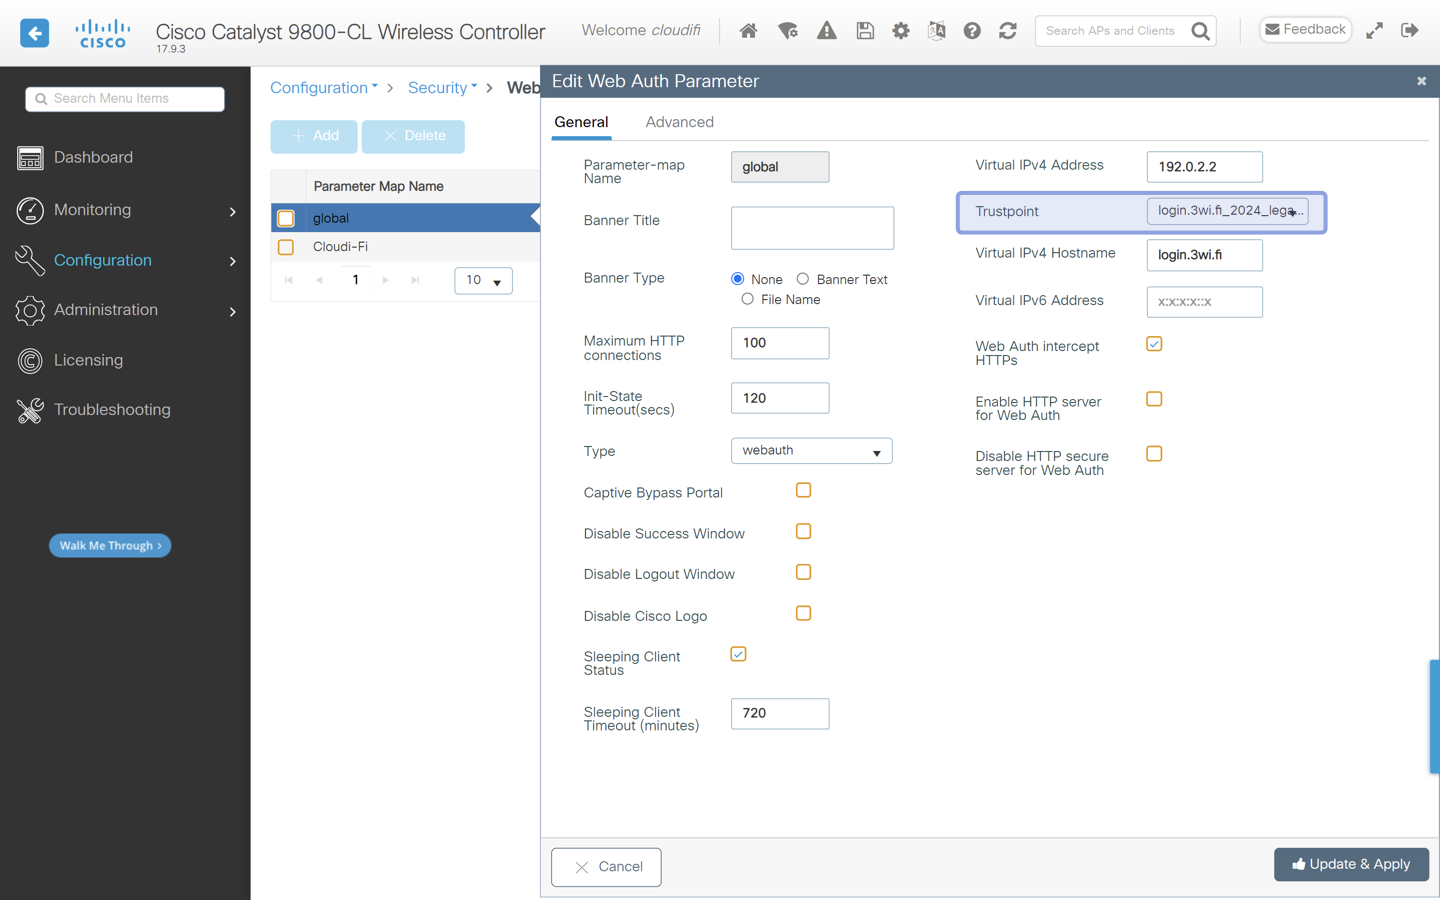Click the logout icon at top right
Viewport: 1440px width, 900px height.
[1410, 30]
